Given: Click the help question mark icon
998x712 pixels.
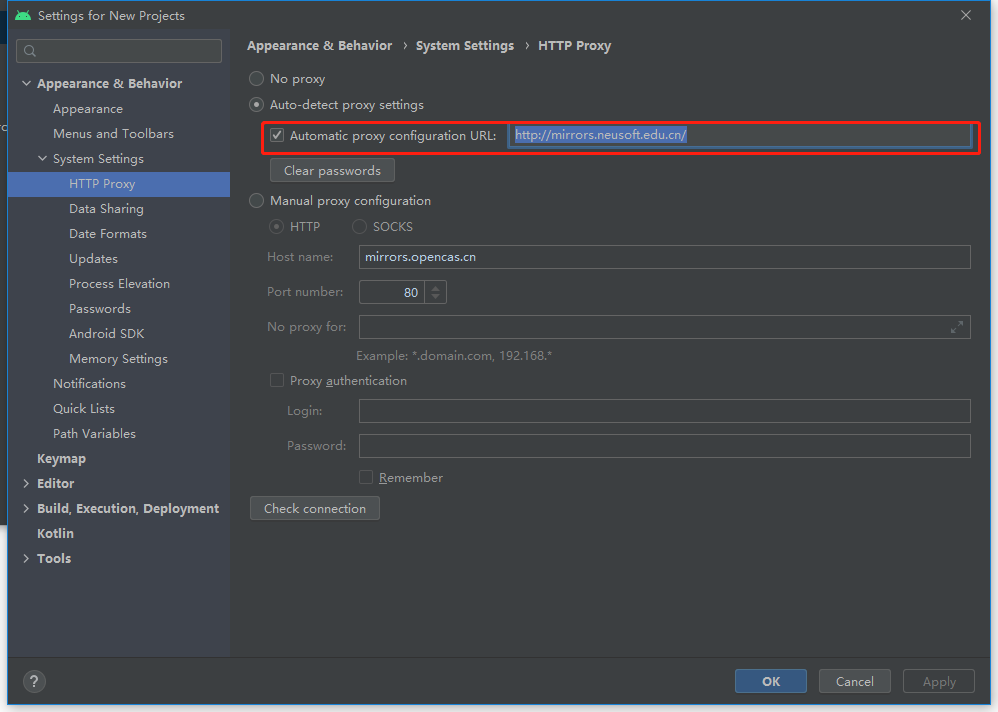Looking at the screenshot, I should click(34, 681).
